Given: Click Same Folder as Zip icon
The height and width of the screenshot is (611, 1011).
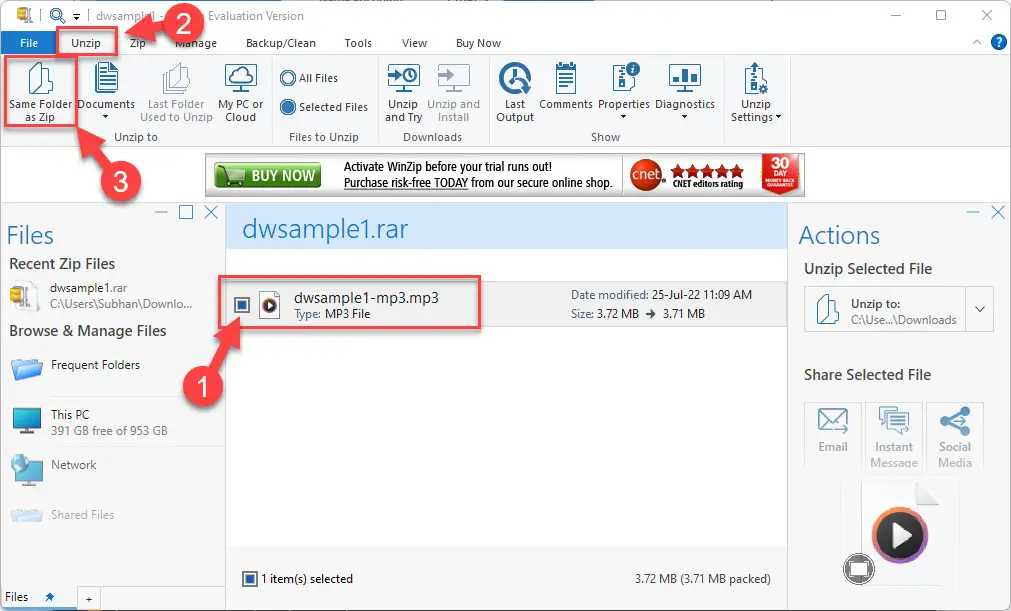Looking at the screenshot, I should [40, 79].
